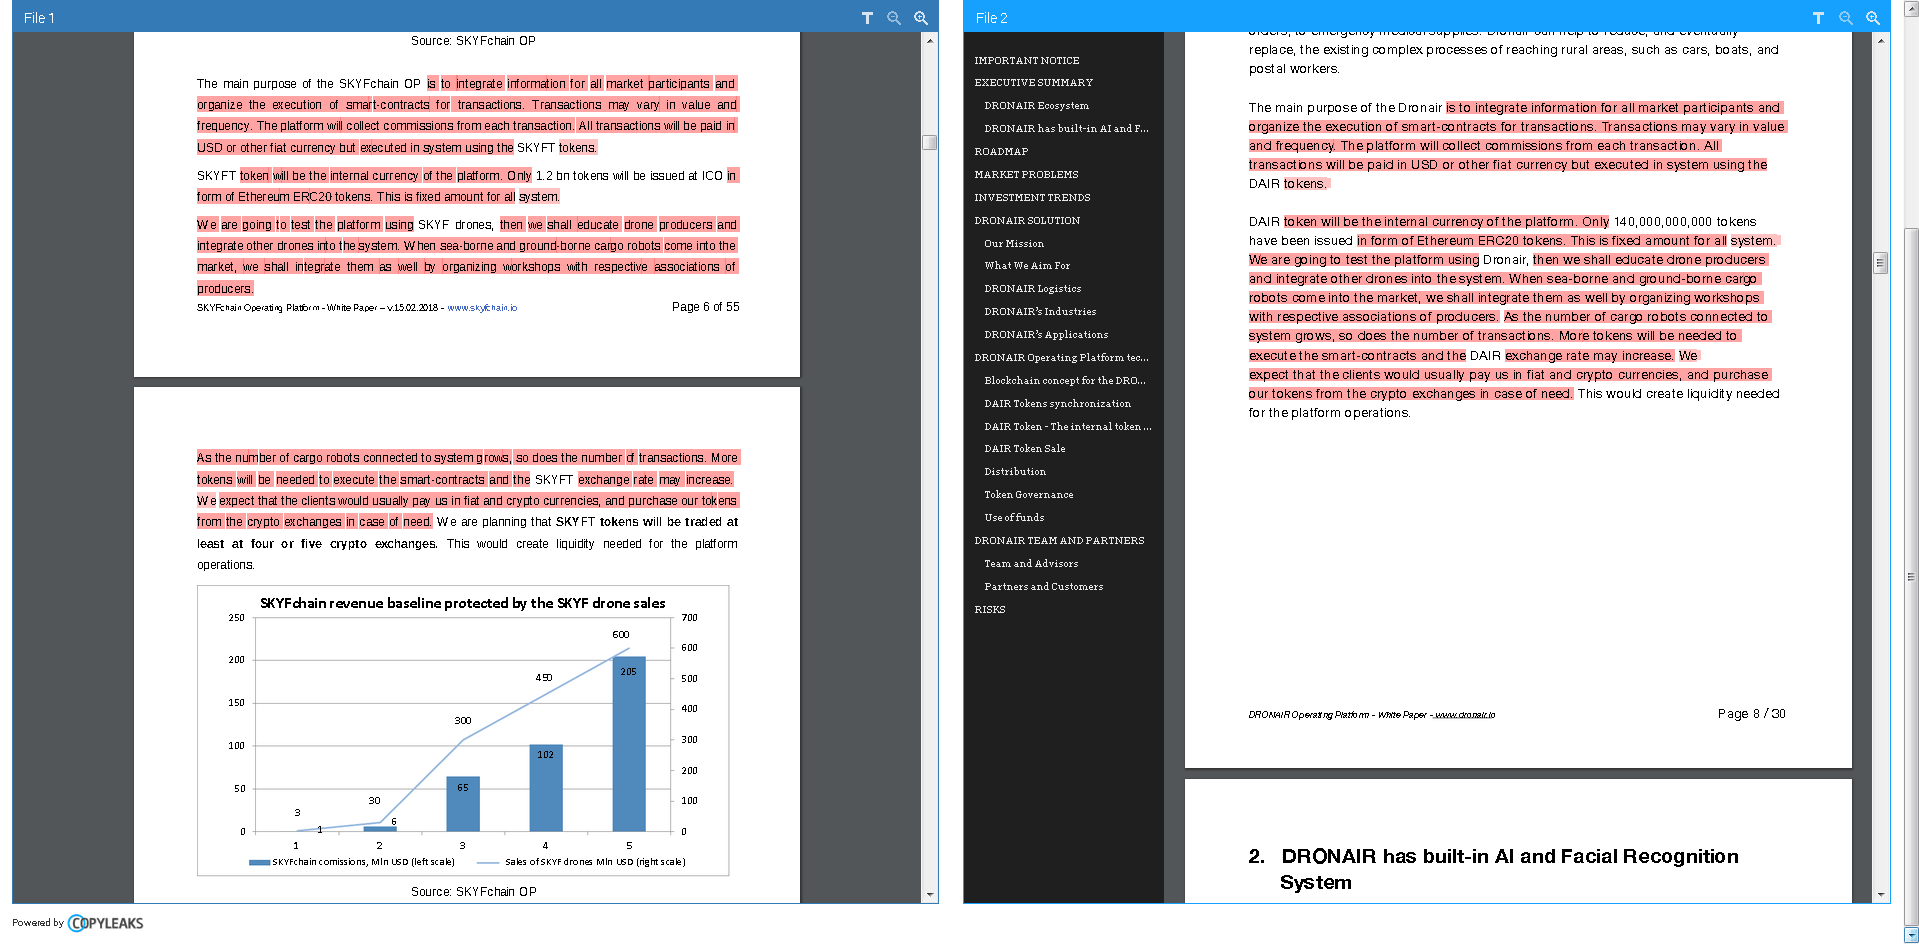
Task: Click 'Source: SKYFchain OP' caption below chart
Action: coord(474,892)
